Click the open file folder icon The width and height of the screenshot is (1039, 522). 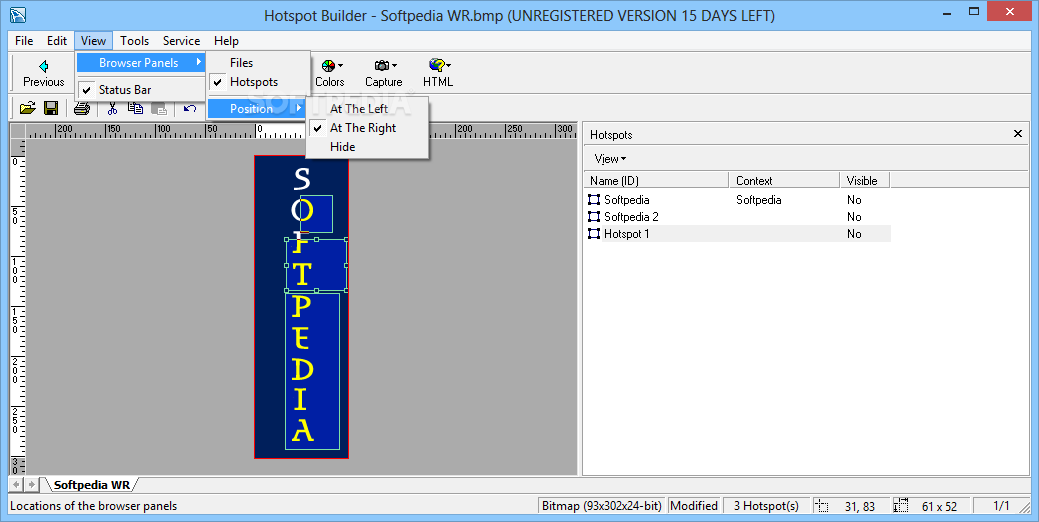[28, 108]
